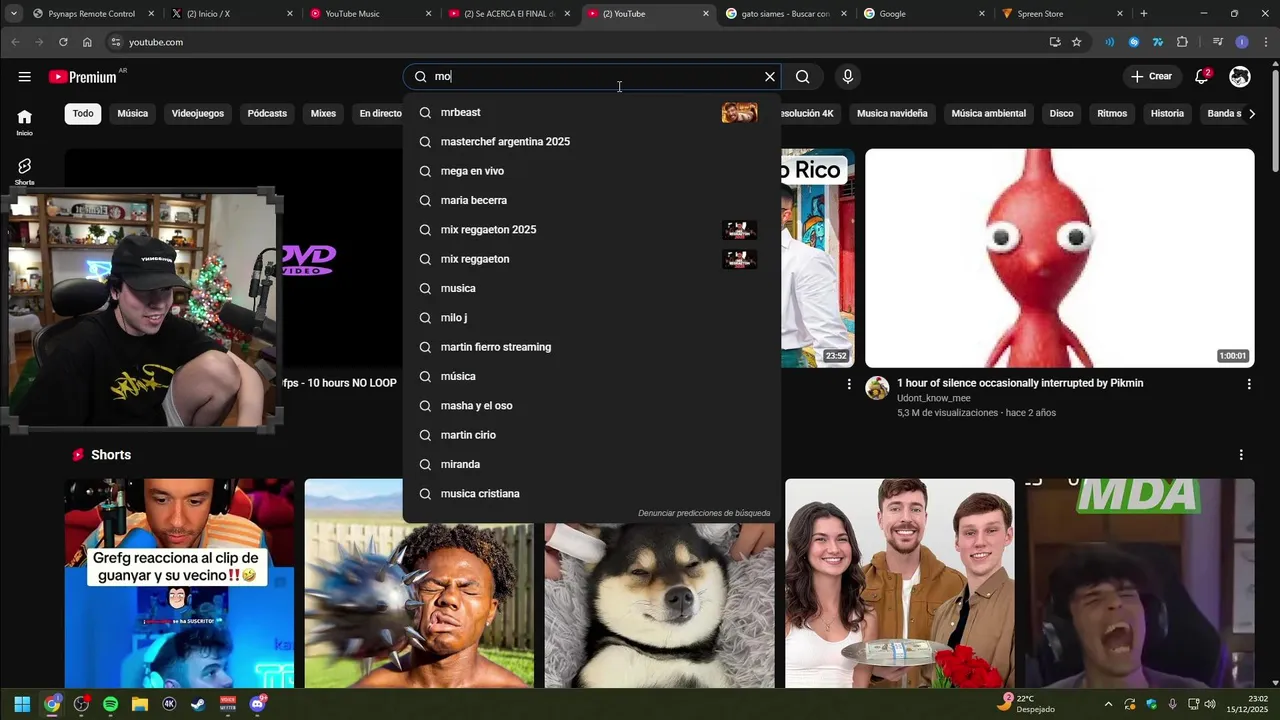Start voice search with microphone icon

pyautogui.click(x=848, y=77)
